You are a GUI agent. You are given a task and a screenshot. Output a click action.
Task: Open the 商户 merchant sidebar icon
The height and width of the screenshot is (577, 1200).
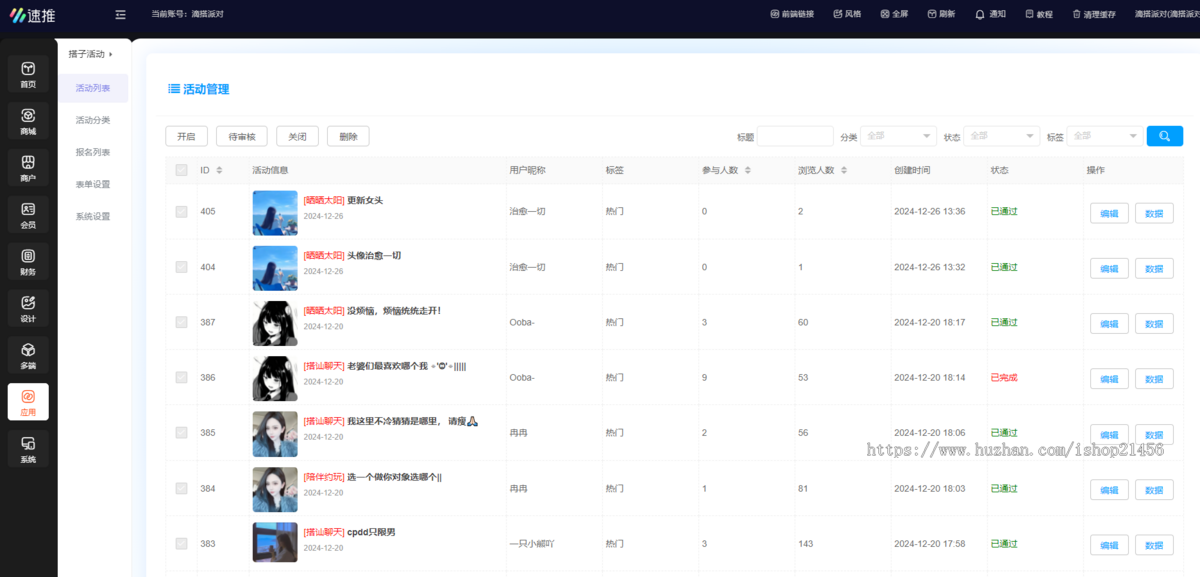(x=28, y=168)
